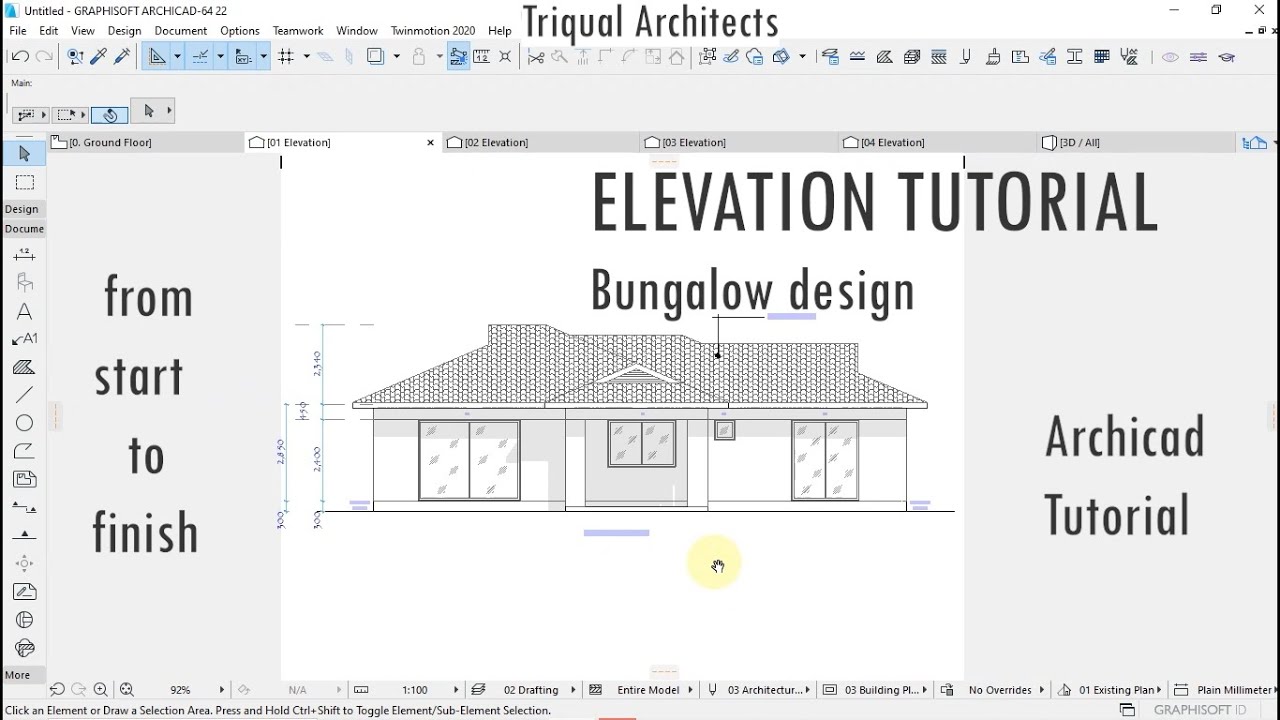Click the Split scissors icon
Screen dimensions: 1280x720
coord(536,57)
